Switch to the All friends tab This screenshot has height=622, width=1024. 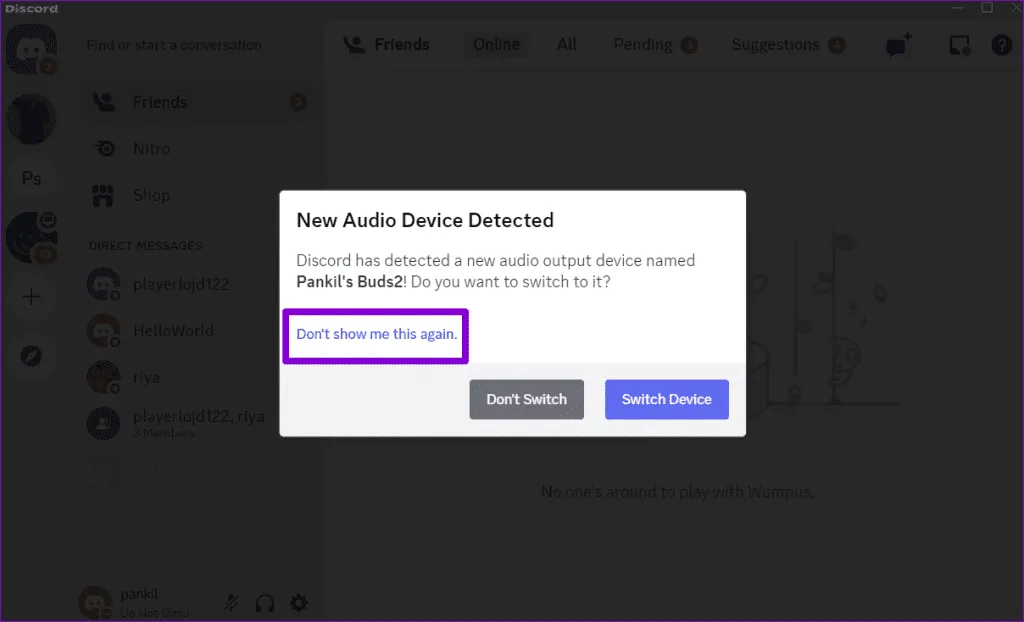567,45
